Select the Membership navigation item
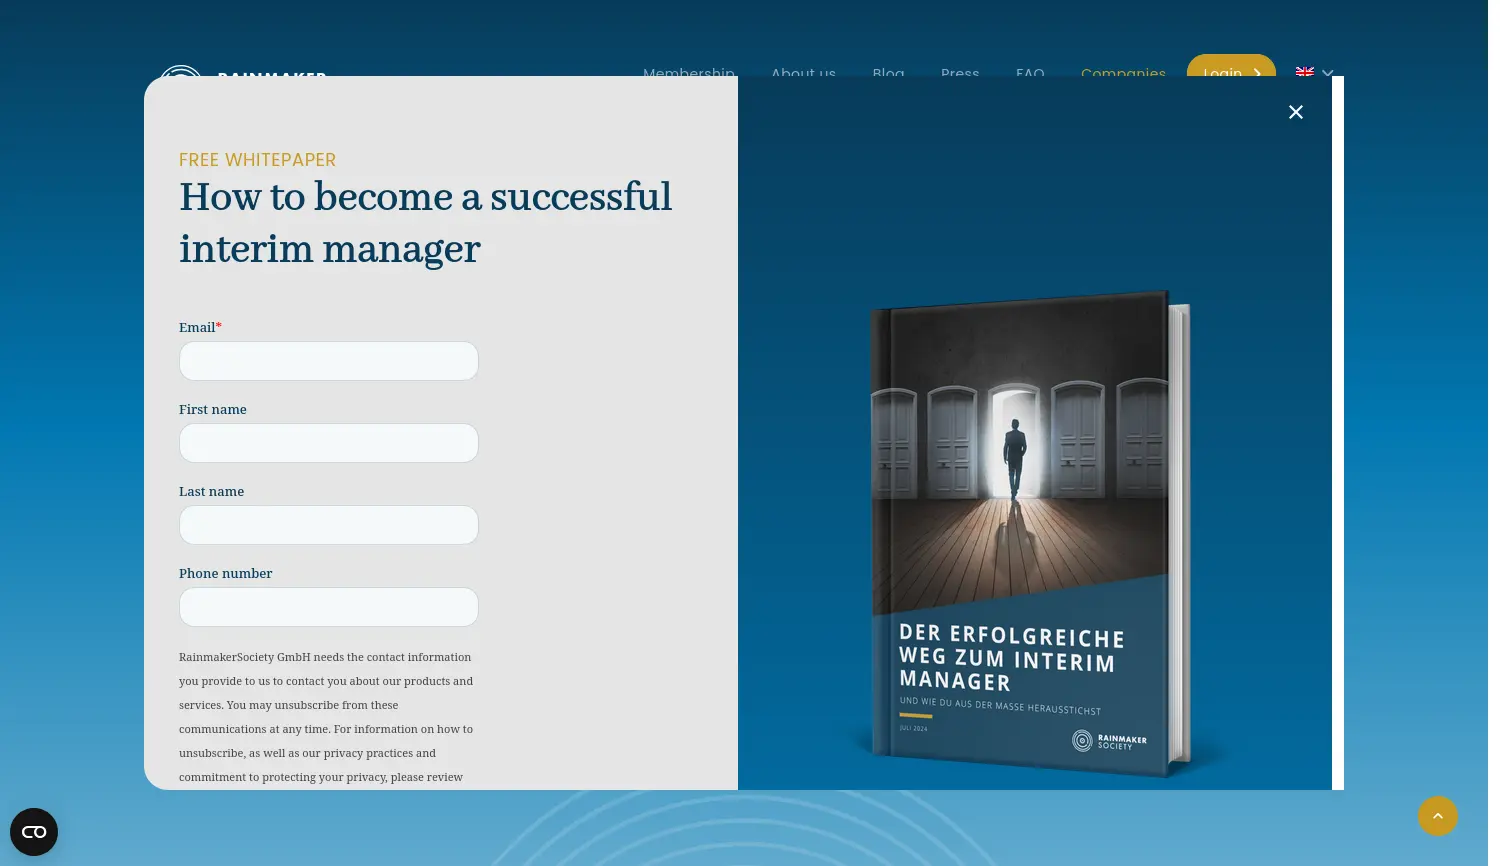 pos(689,74)
